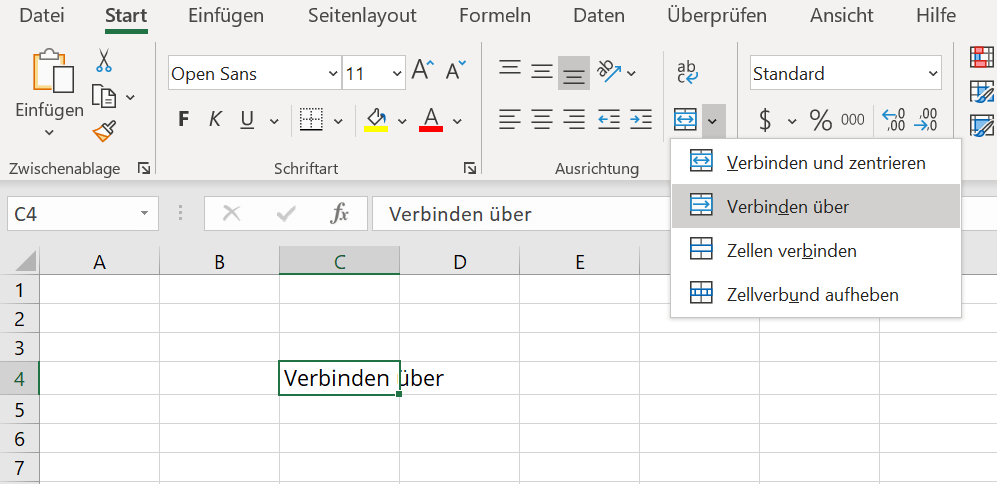Click the increase indent icon

[x=640, y=120]
